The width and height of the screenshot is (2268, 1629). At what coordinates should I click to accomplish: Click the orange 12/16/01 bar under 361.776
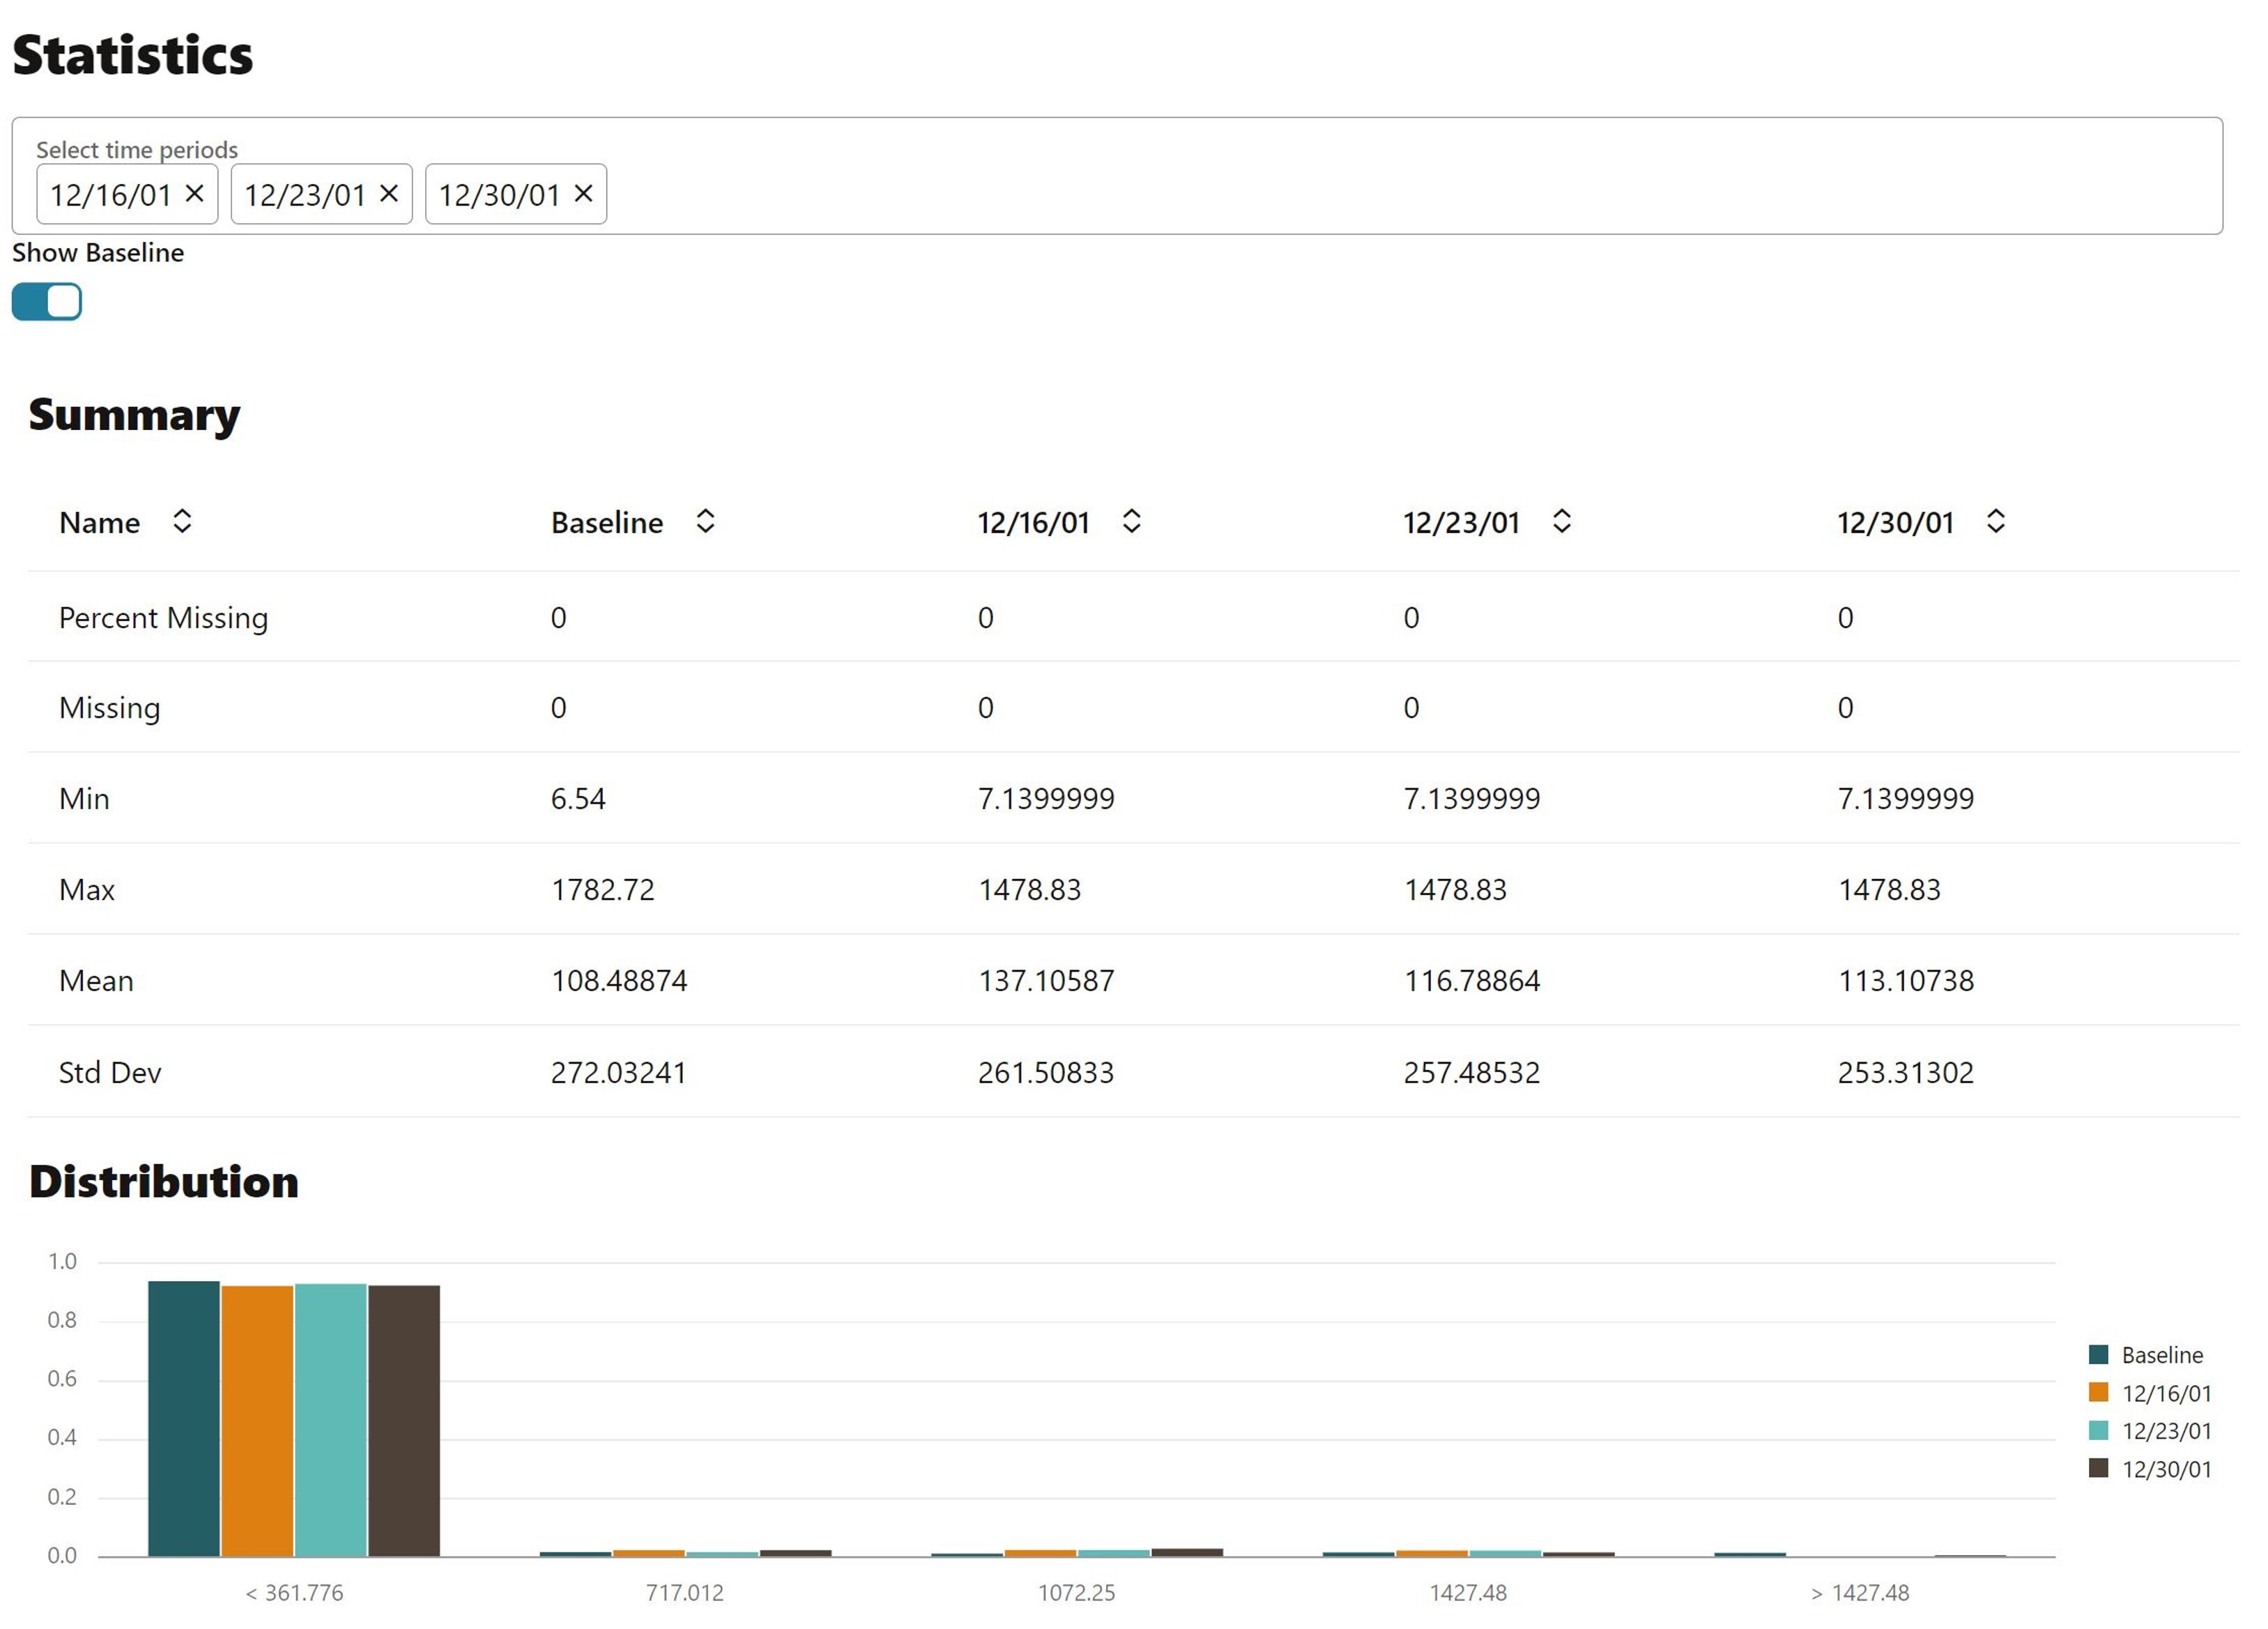pyautogui.click(x=257, y=1420)
